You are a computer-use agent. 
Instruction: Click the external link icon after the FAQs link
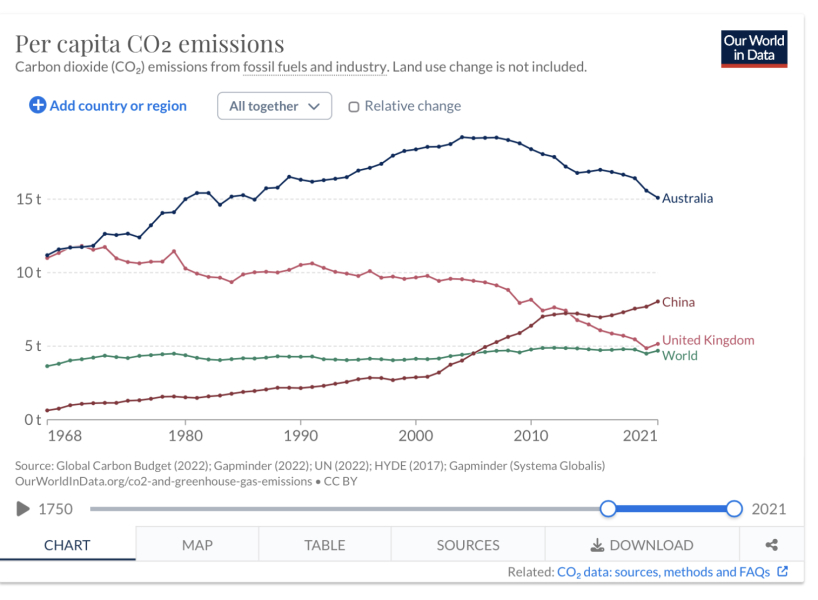click(x=783, y=571)
